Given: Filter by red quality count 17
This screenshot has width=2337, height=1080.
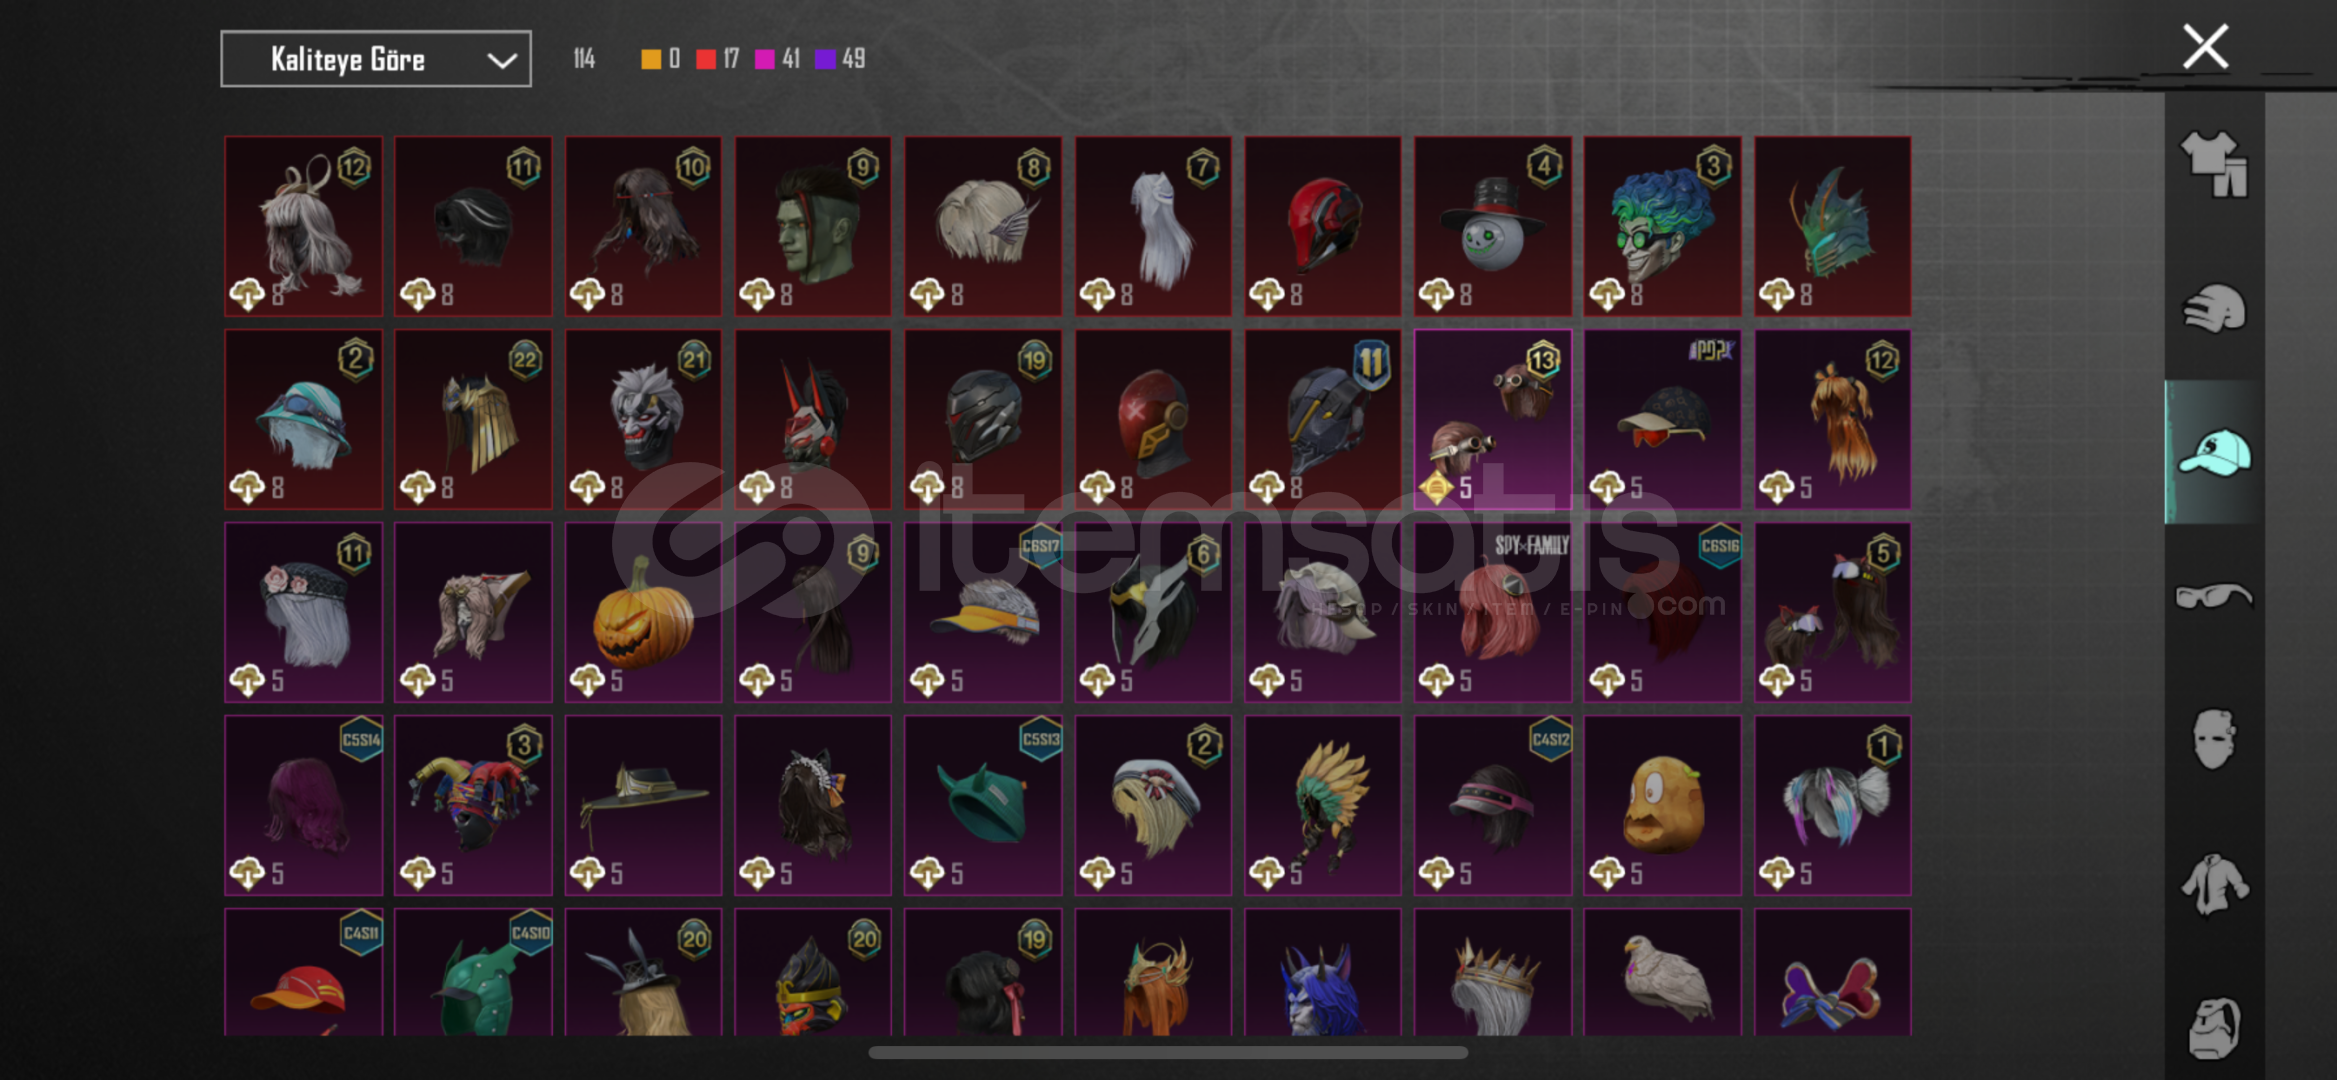Looking at the screenshot, I should point(717,59).
